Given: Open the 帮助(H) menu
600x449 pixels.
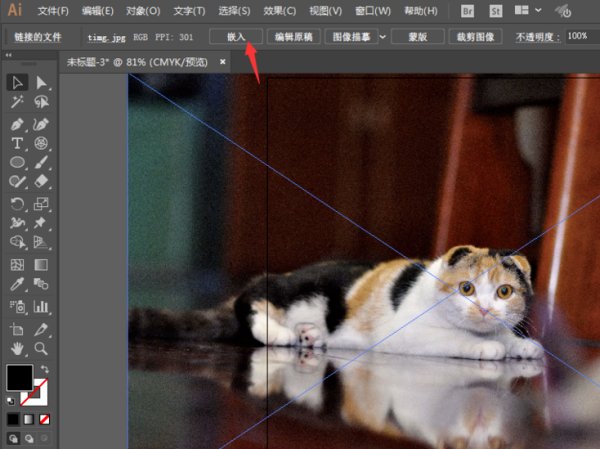Looking at the screenshot, I should [421, 11].
